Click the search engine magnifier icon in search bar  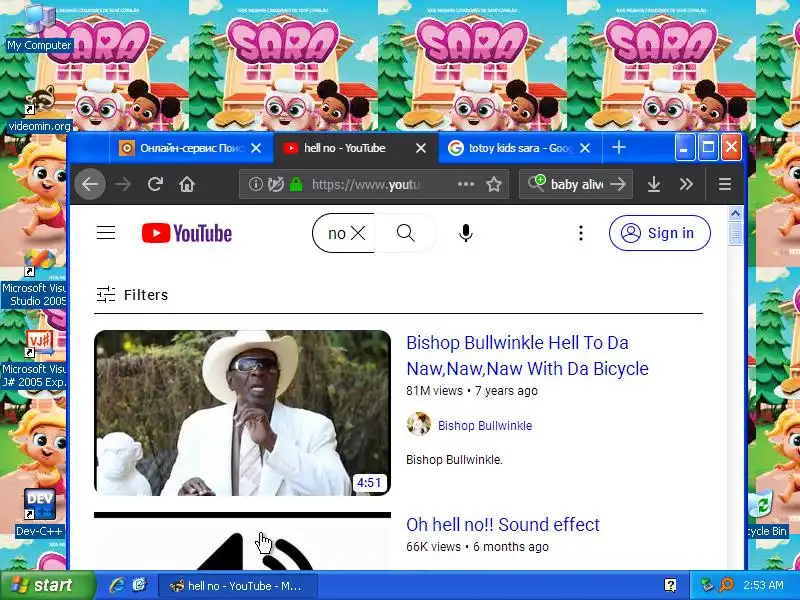click(x=536, y=183)
